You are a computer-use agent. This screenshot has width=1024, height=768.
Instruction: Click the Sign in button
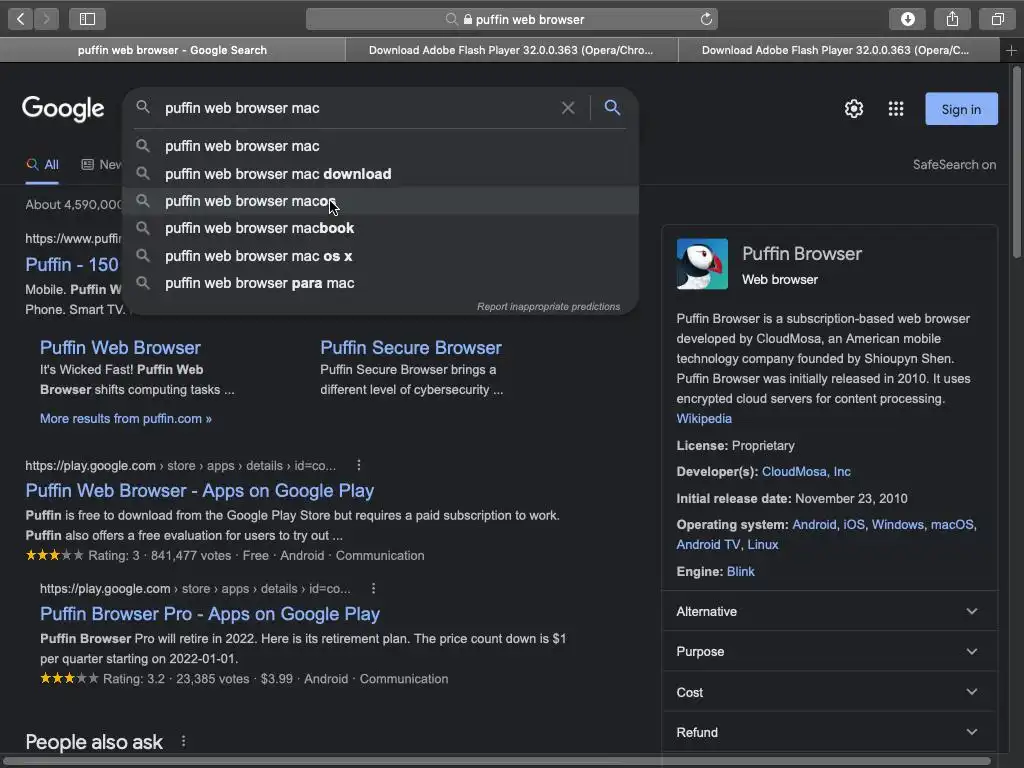961,109
